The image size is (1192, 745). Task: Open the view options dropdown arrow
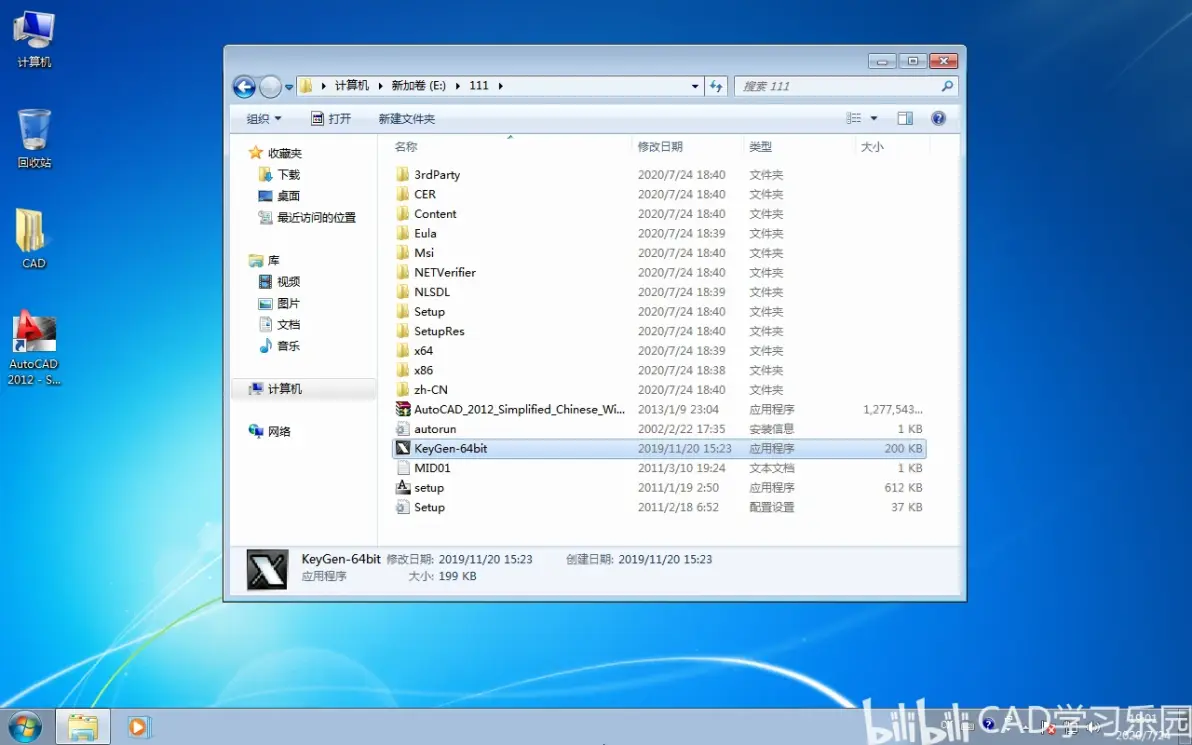873,118
